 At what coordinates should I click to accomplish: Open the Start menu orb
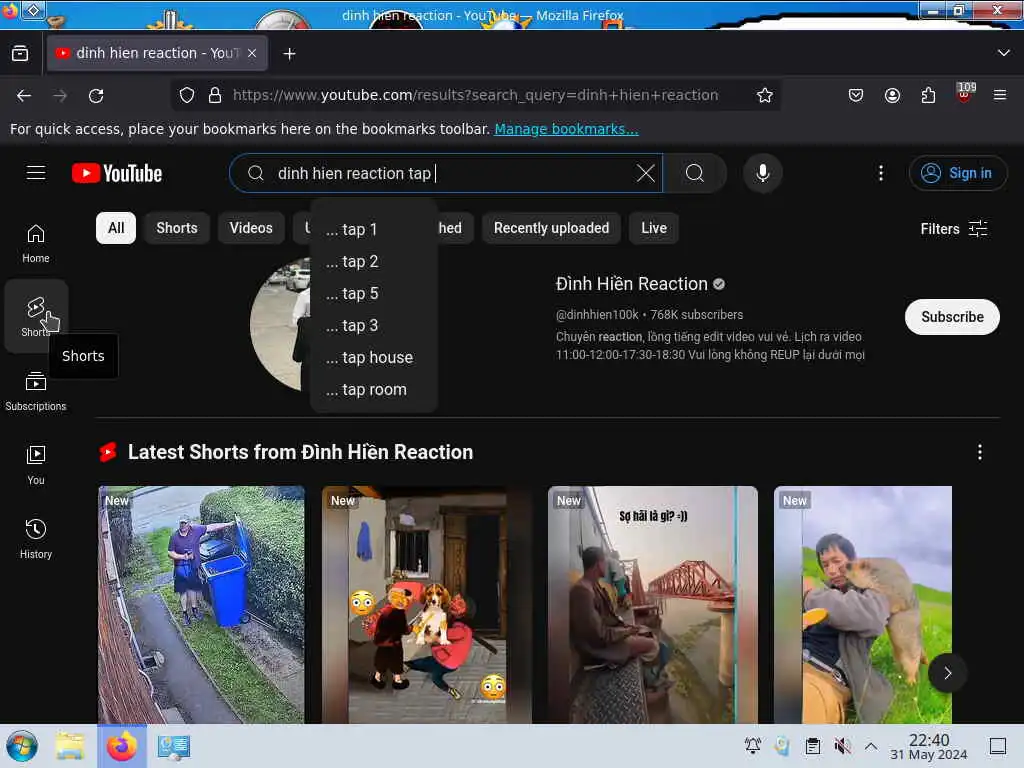22,746
